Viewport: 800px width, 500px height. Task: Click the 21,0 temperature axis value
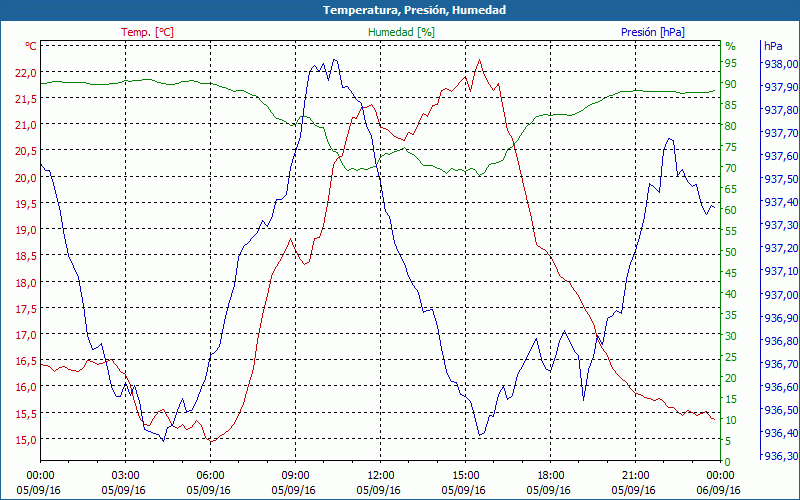click(26, 124)
